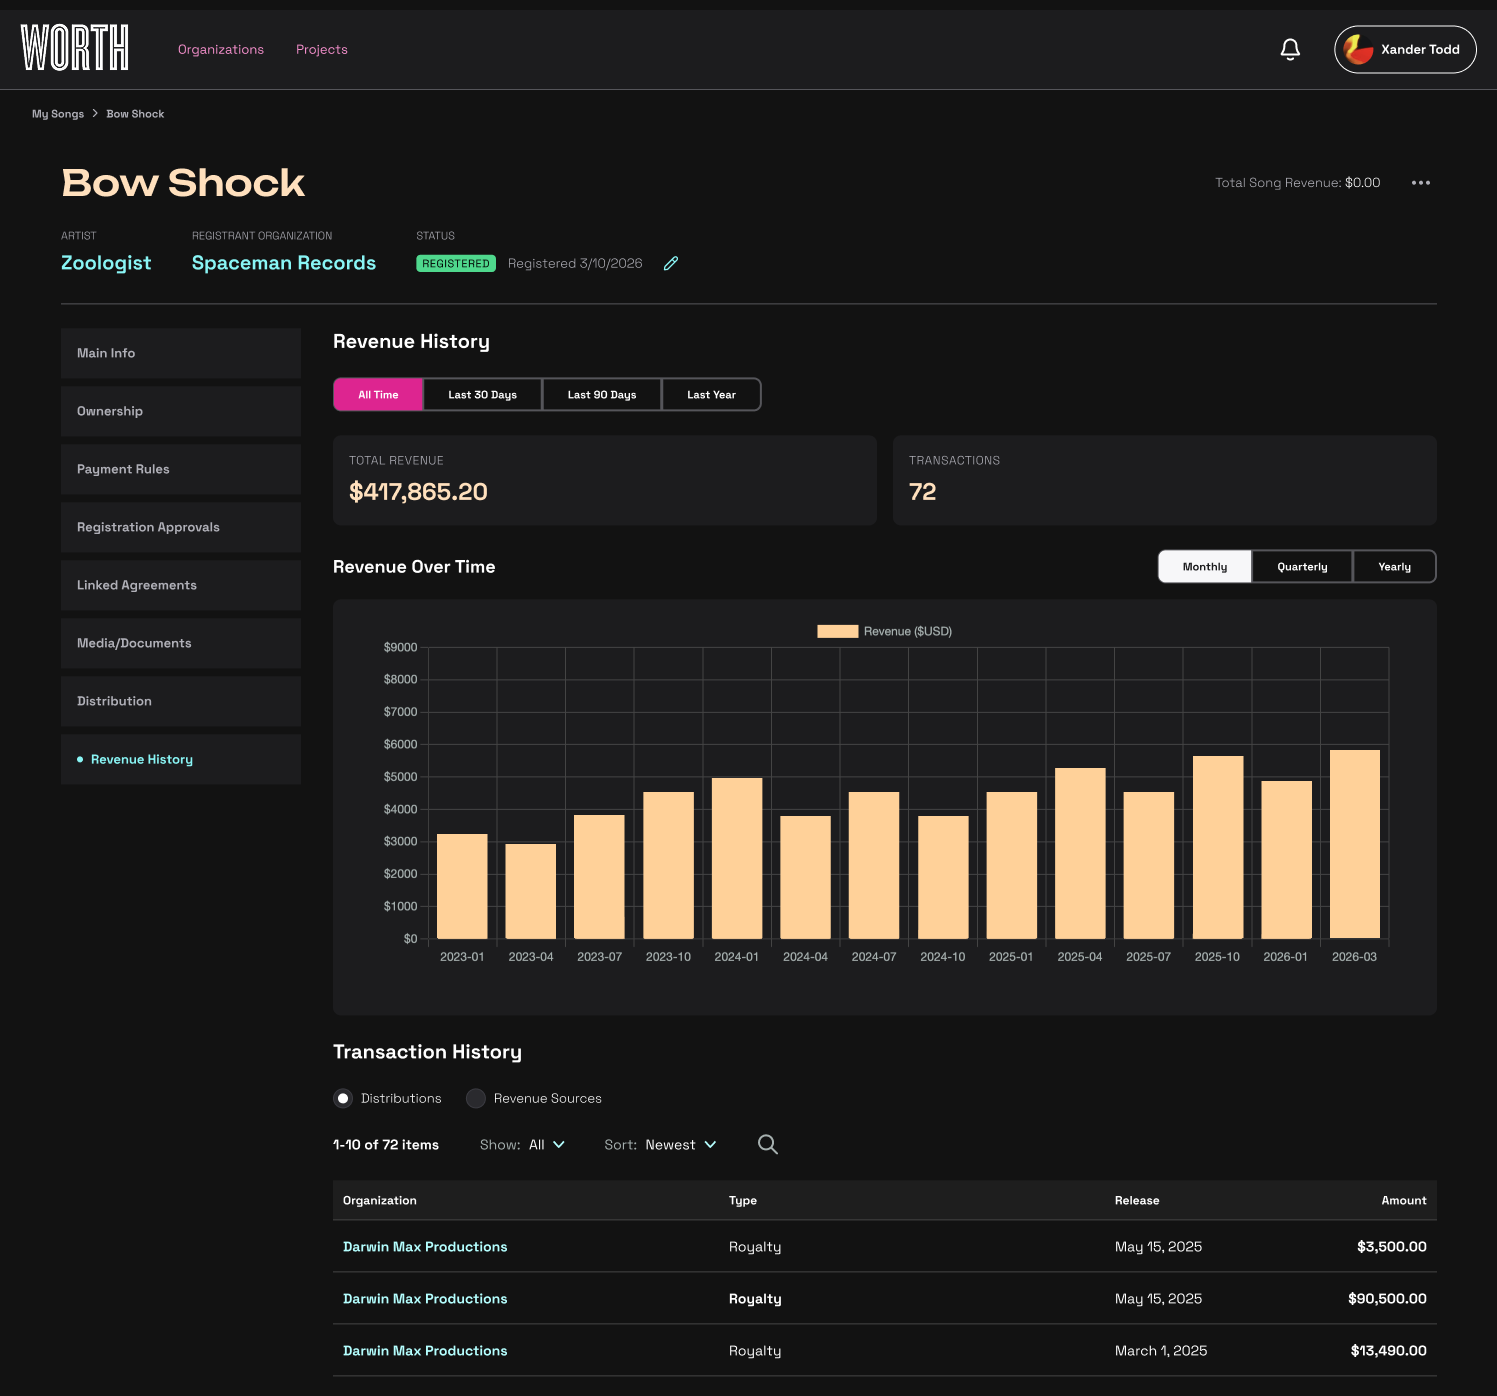Open the notifications bell

pos(1290,49)
